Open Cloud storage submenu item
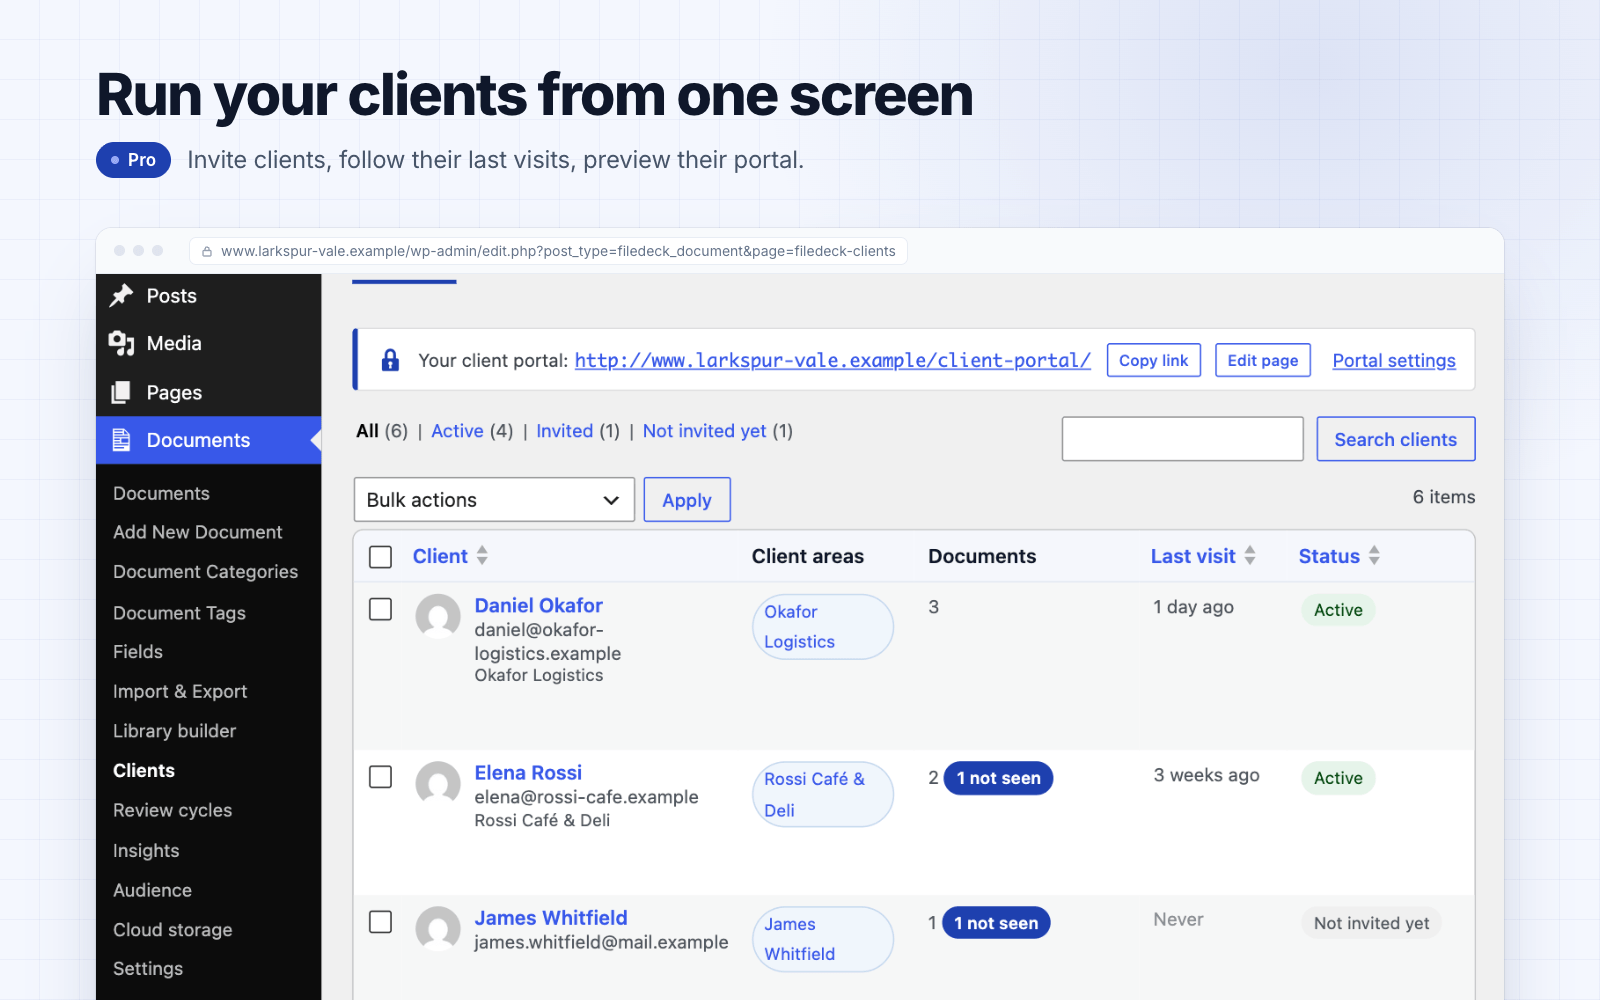This screenshot has width=1600, height=1000. tap(173, 930)
